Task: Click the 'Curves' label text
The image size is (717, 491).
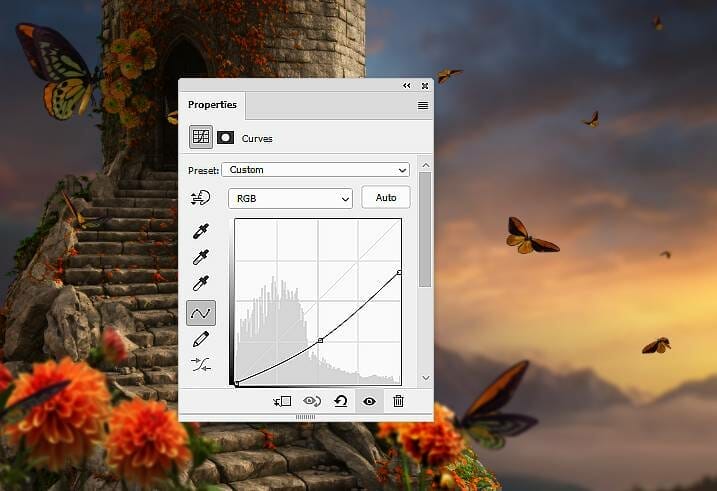Action: click(257, 139)
